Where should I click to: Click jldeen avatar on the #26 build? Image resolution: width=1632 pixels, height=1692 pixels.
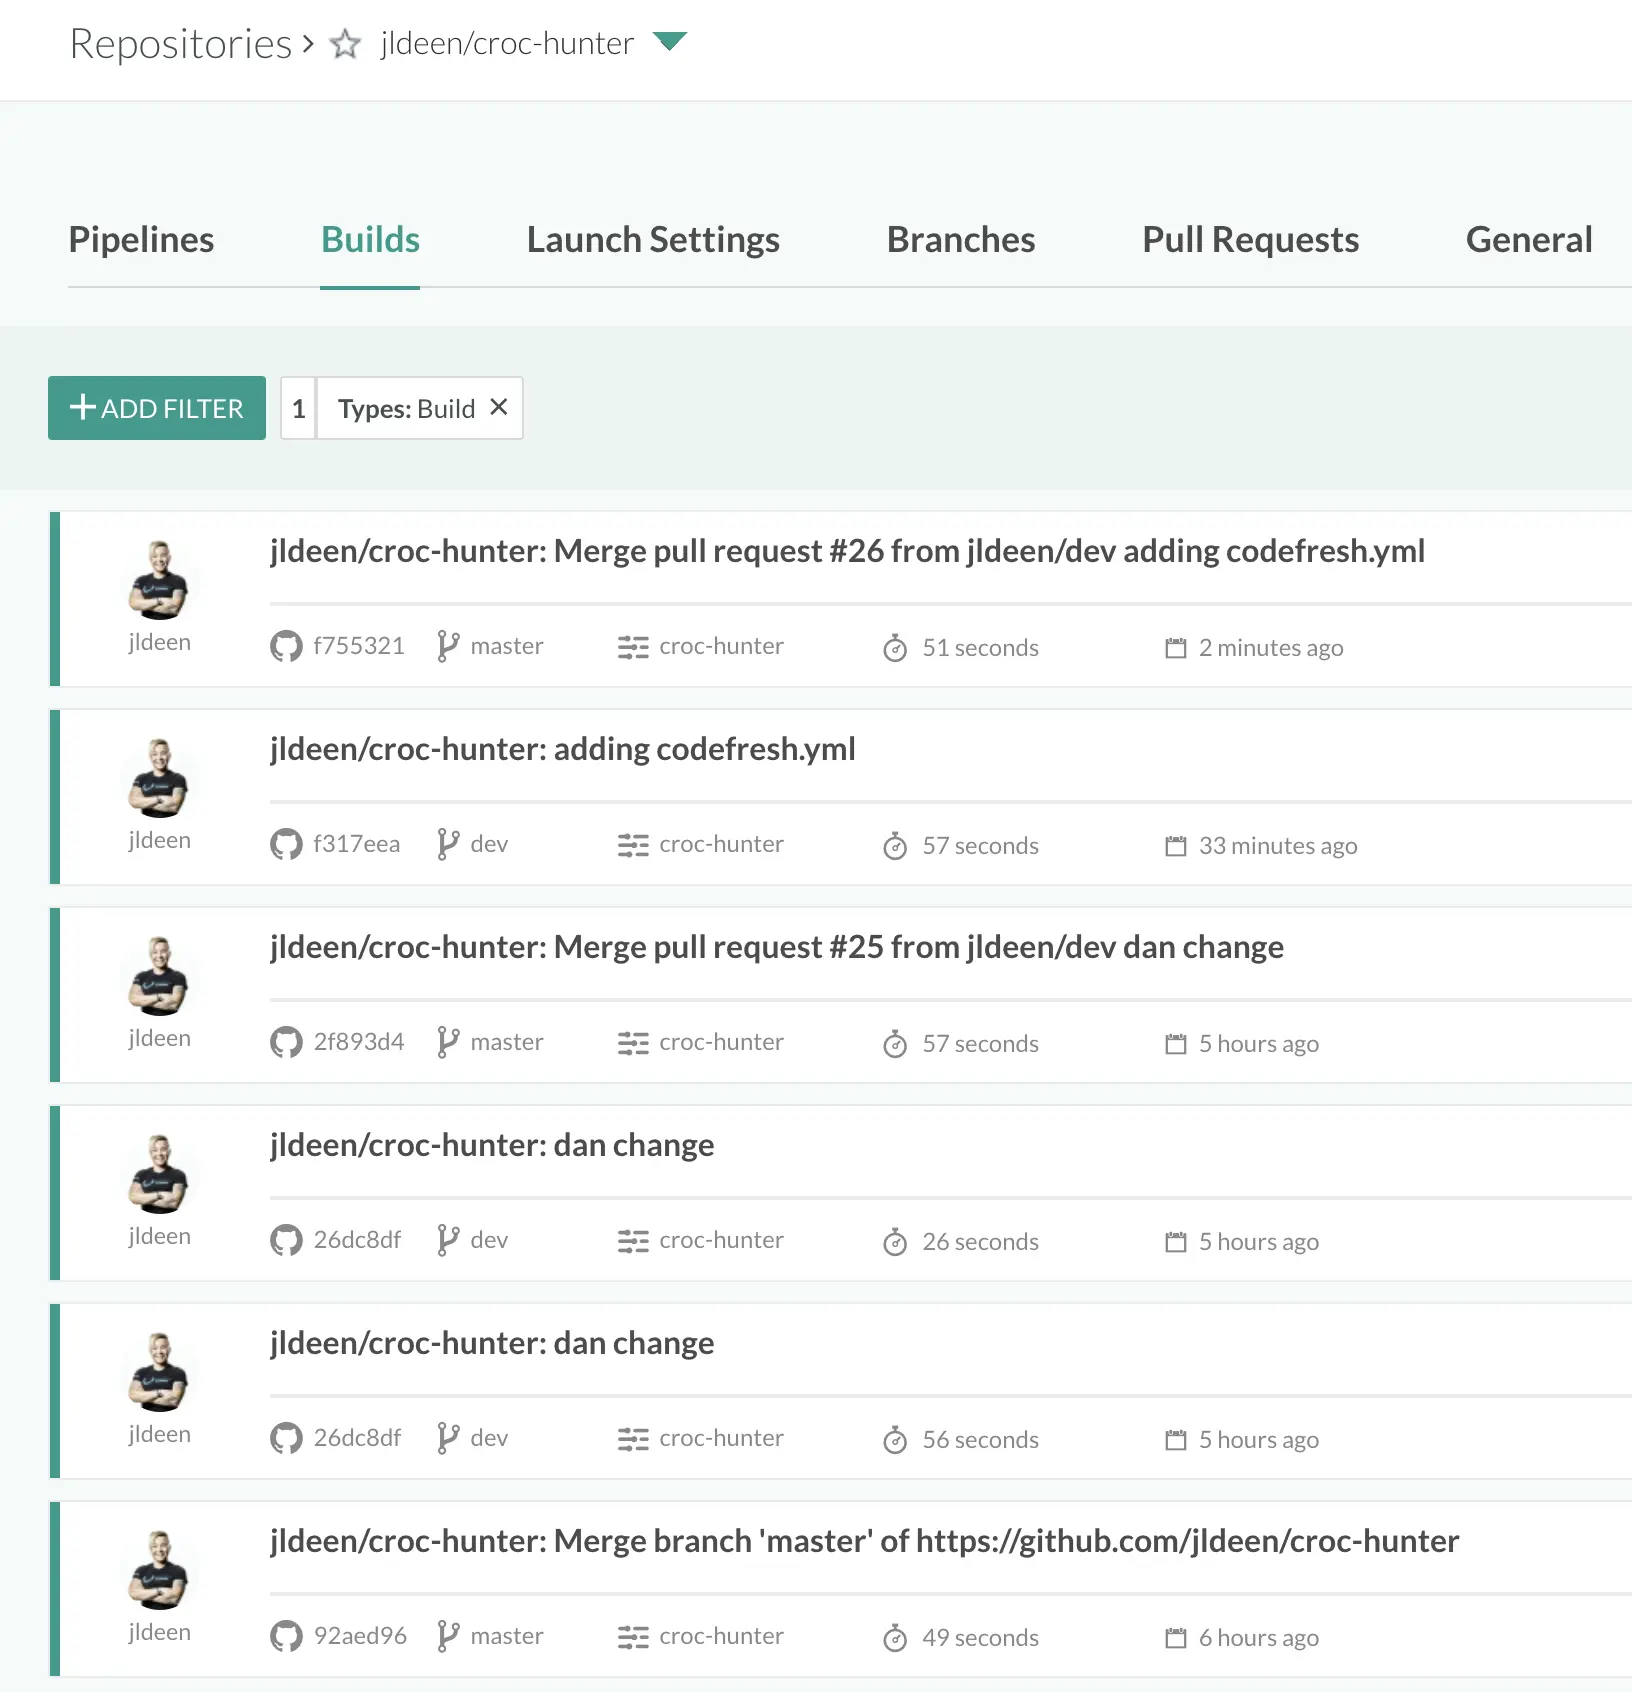point(159,580)
